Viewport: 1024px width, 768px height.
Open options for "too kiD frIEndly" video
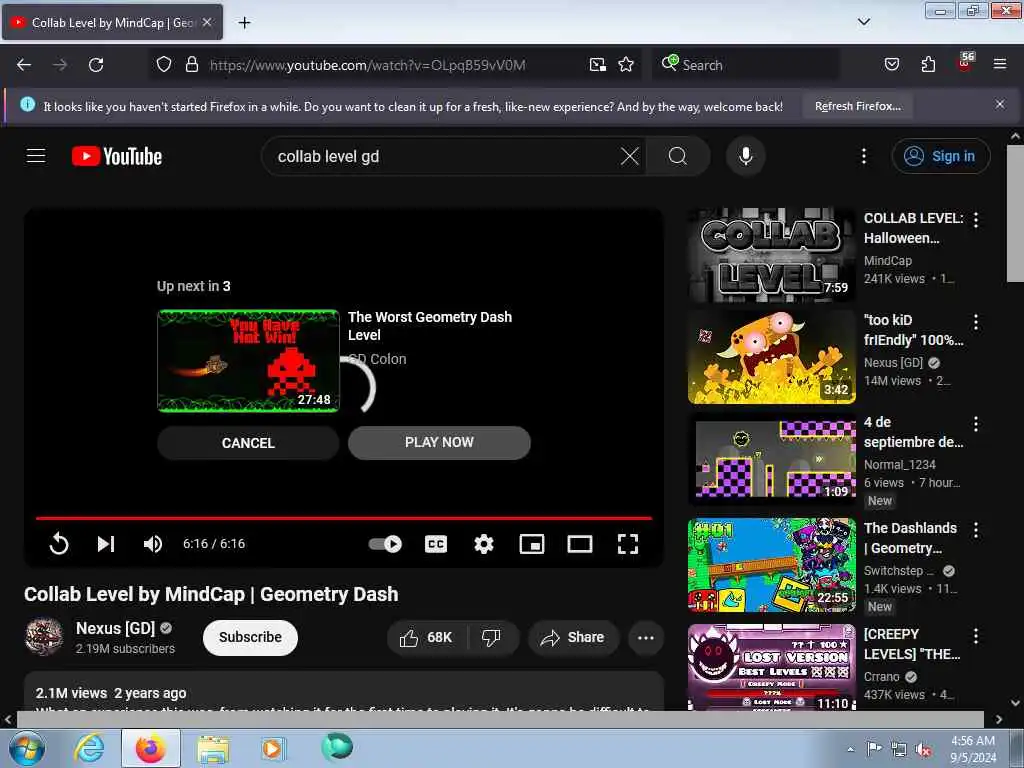tap(976, 322)
